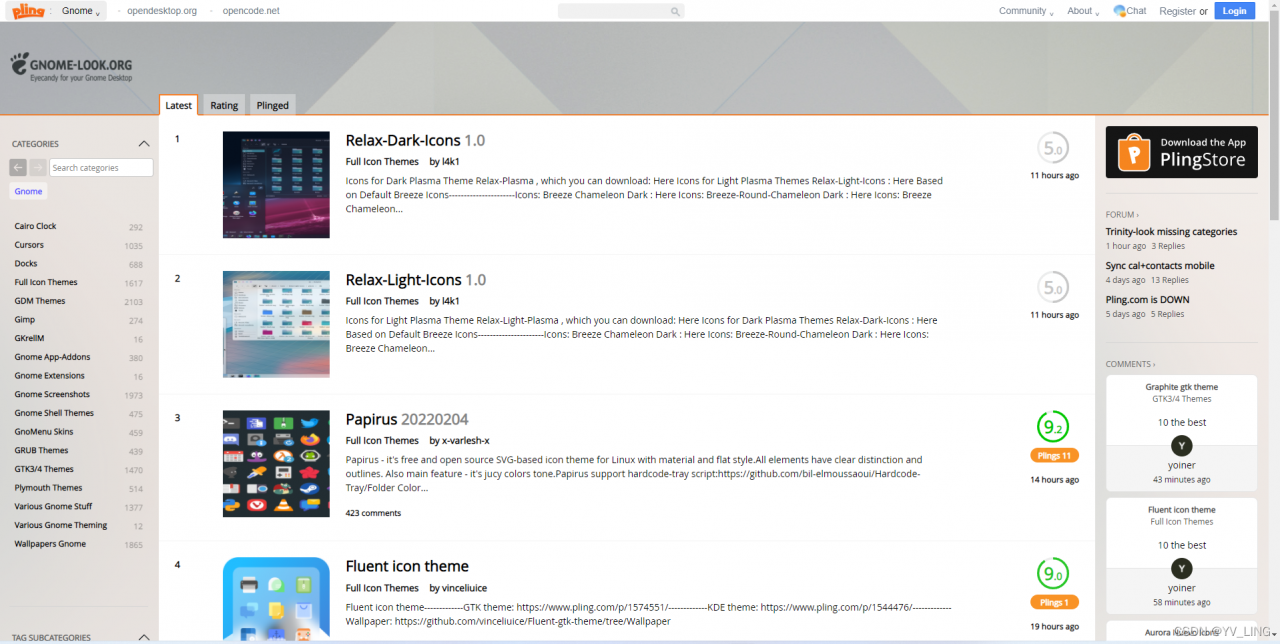Screen dimensions: 1280x644
Task: Switch to the Latest tab
Action: coord(179,105)
